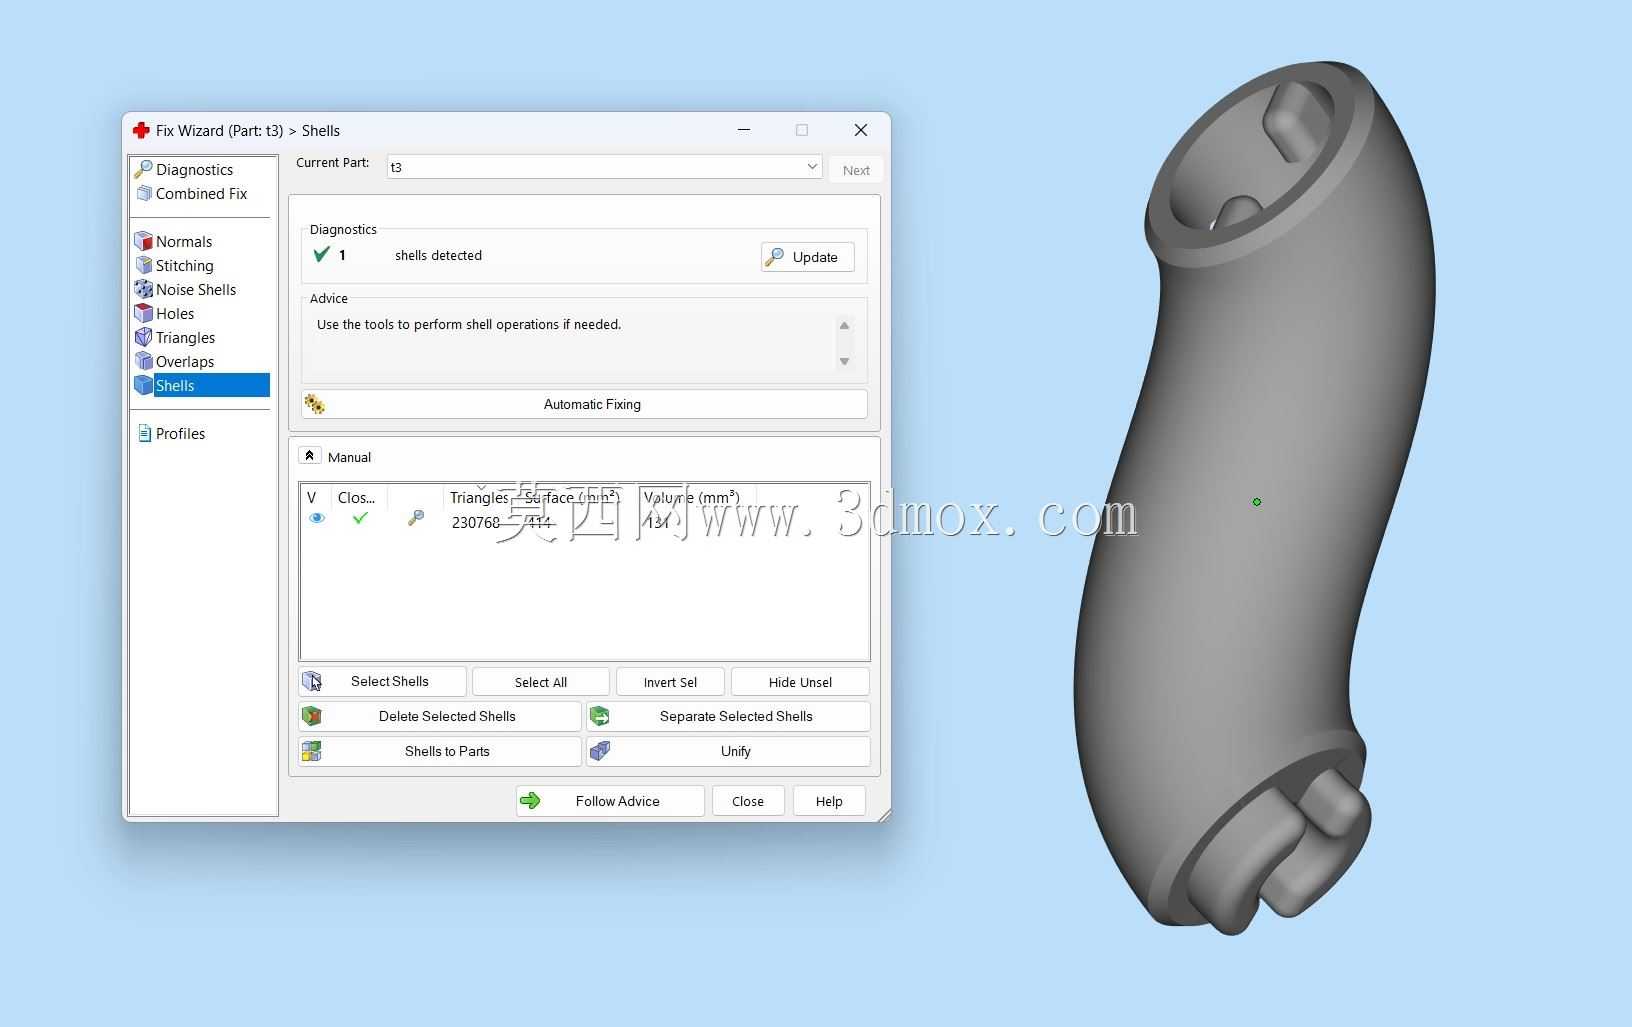
Task: Select the shell row with 230768 triangles
Action: click(x=584, y=521)
